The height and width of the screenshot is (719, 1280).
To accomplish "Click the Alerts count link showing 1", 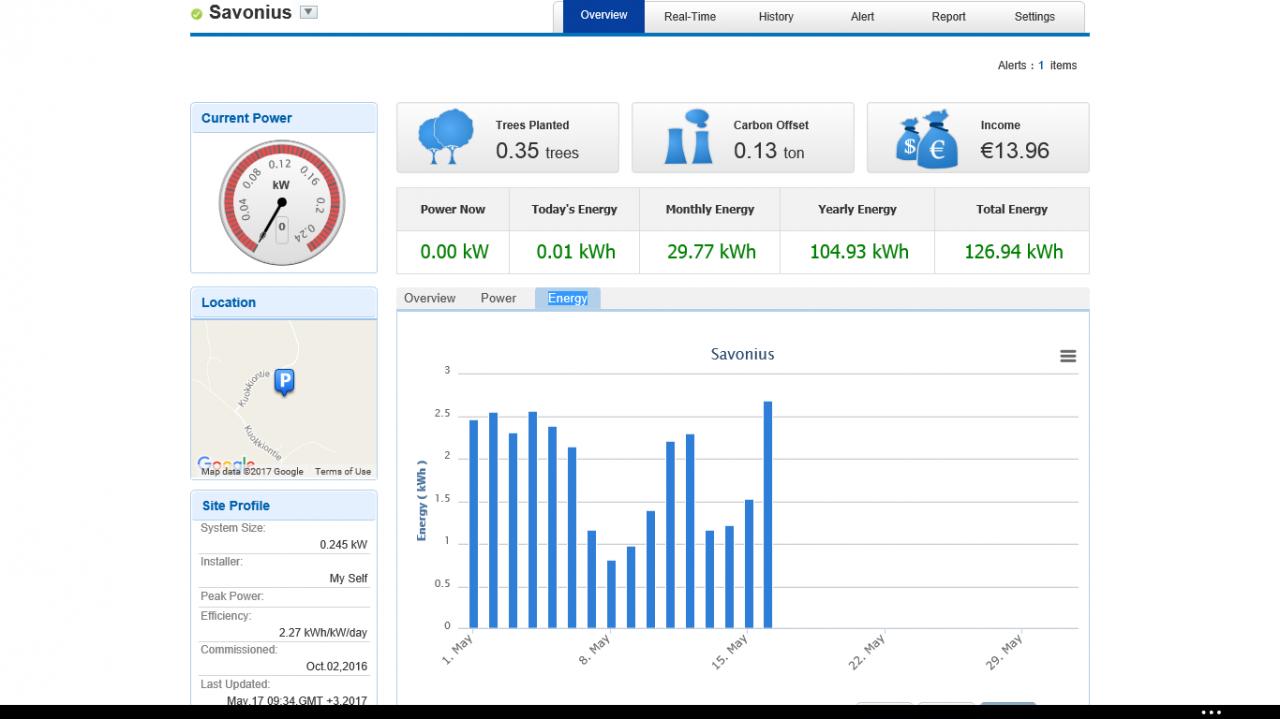I will click(x=1041, y=66).
